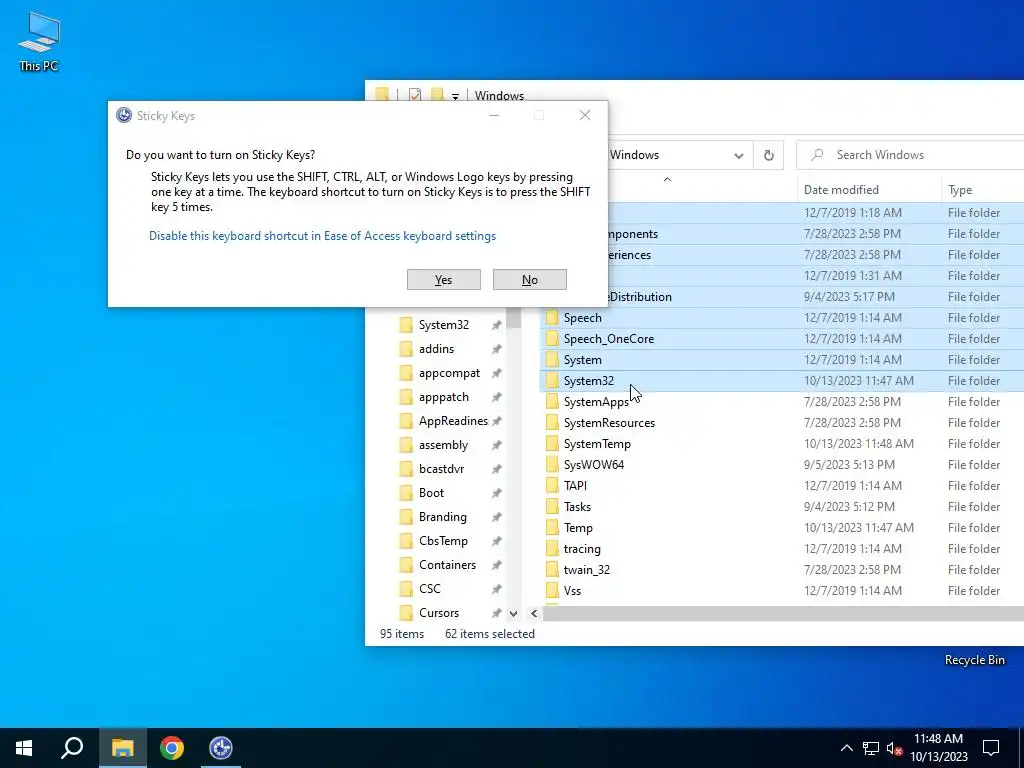Open the This PC desktop icon

click(x=39, y=41)
